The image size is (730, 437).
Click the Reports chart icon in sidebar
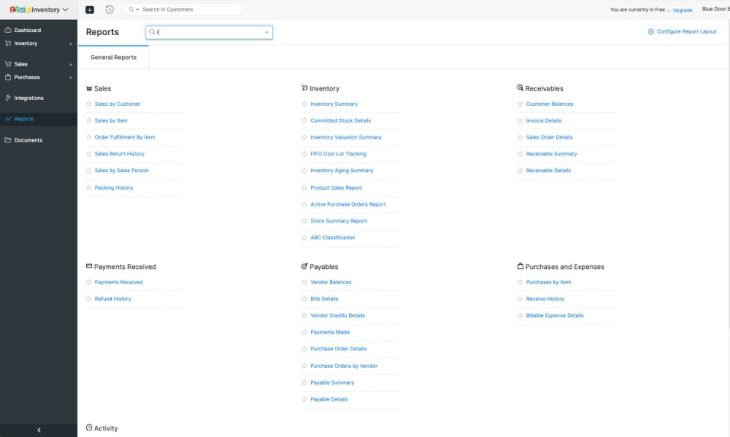pyautogui.click(x=8, y=119)
